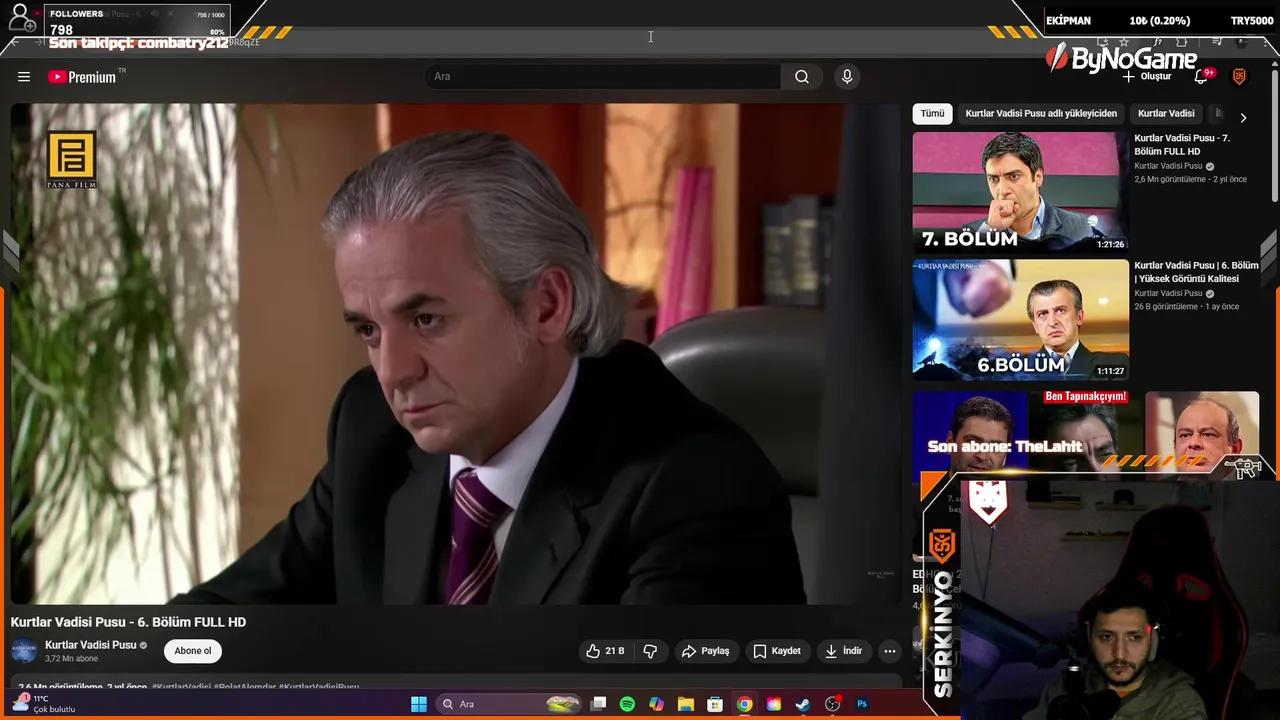Select the 'Kurtlar Vadisi' filter chip

1166,114
